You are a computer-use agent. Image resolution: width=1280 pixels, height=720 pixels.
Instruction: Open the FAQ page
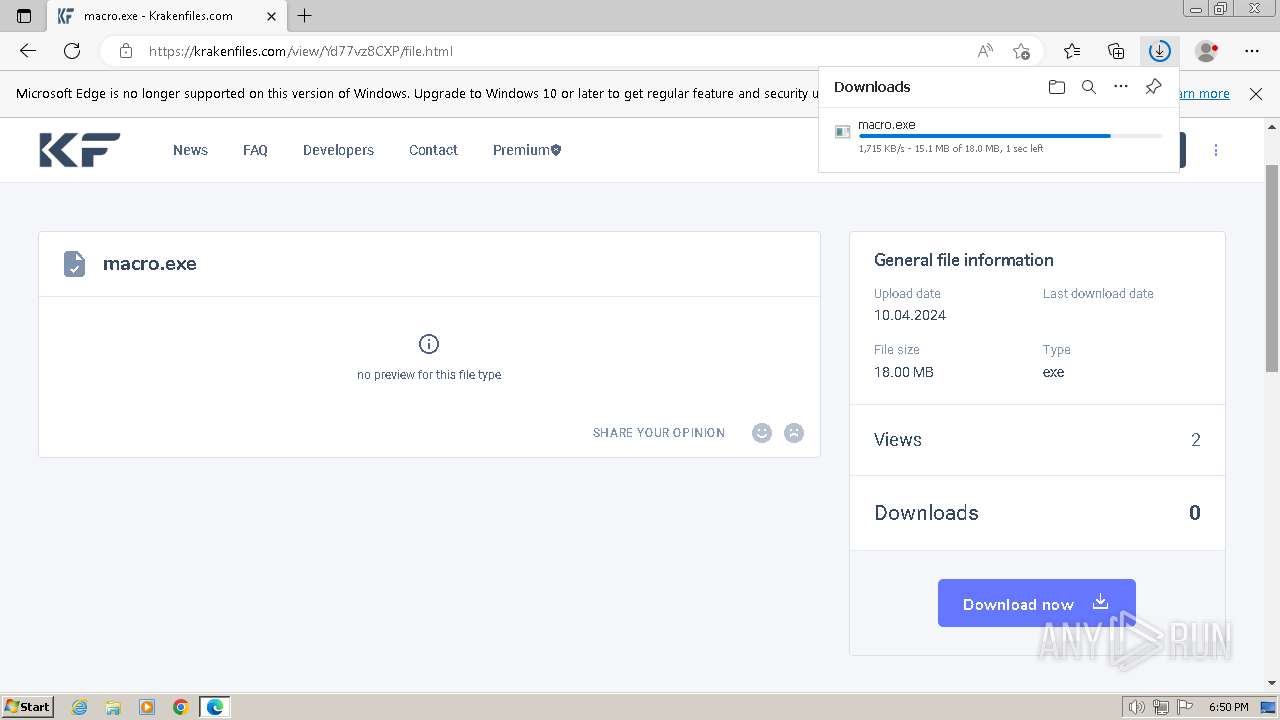pyautogui.click(x=255, y=150)
